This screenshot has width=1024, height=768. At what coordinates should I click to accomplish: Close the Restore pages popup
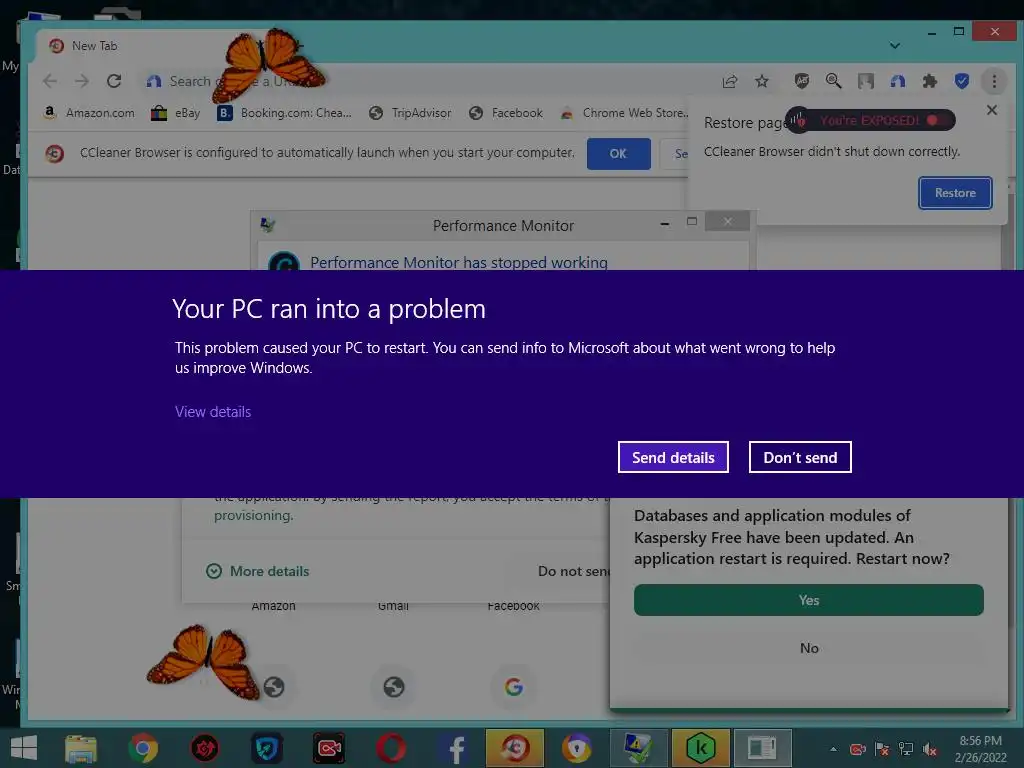(x=991, y=110)
